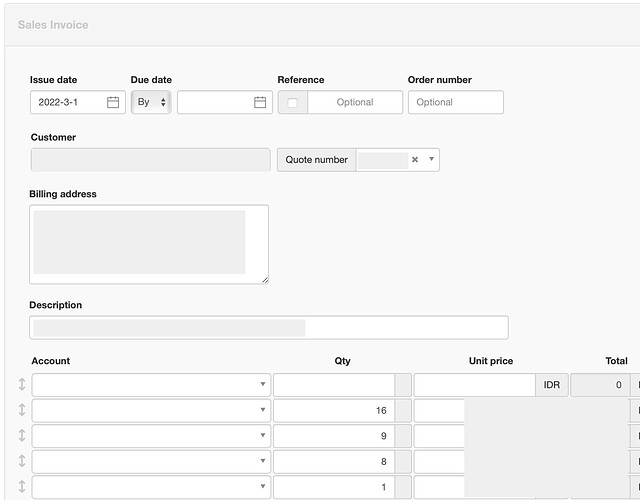Click the Order number input field
The image size is (640, 500).
pyautogui.click(x=455, y=102)
